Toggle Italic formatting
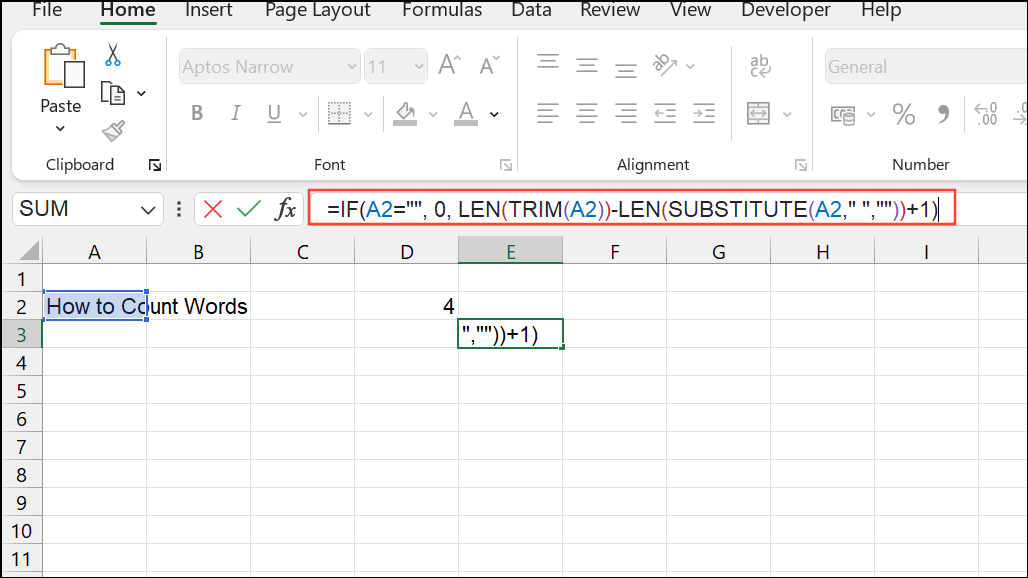Image resolution: width=1028 pixels, height=578 pixels. [x=235, y=113]
